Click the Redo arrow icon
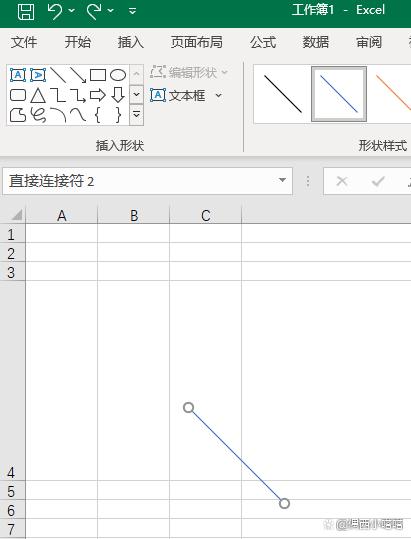Screen dimensions: 411x539 (x=94, y=11)
